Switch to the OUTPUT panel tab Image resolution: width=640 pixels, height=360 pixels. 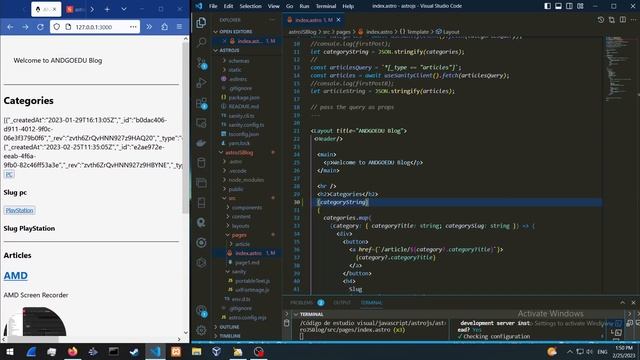(x=342, y=302)
